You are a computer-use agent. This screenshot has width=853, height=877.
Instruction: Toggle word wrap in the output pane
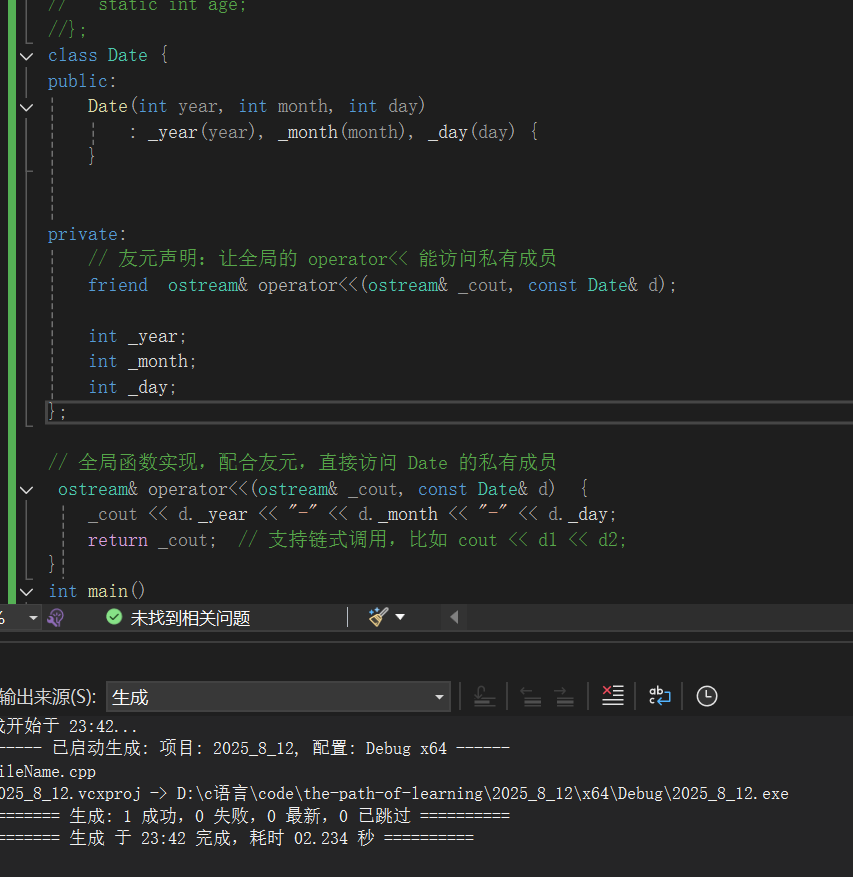[659, 696]
